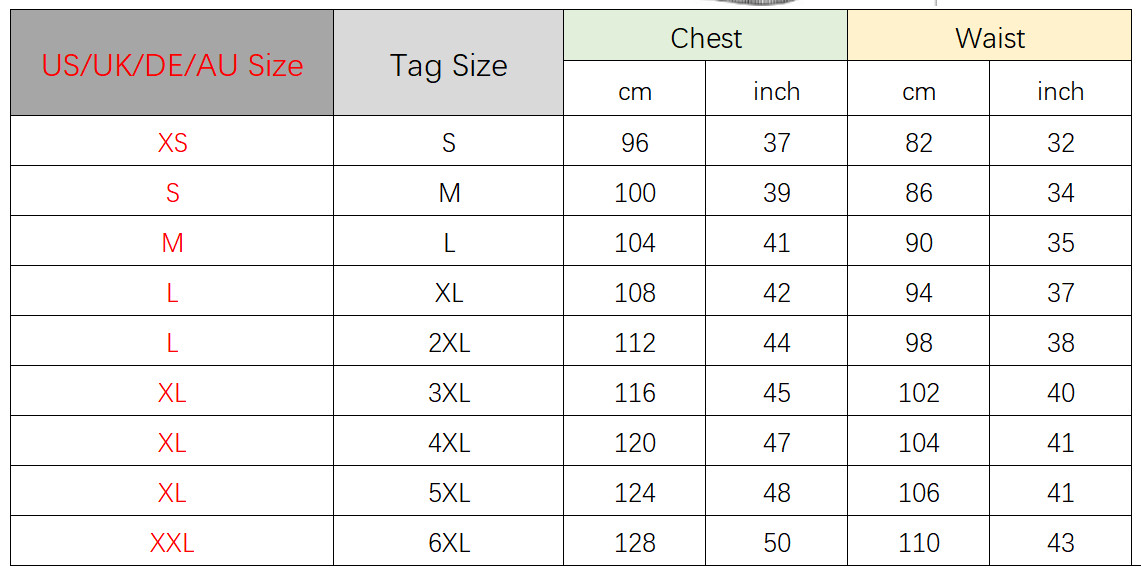Select waist value 102 cm
The image size is (1141, 575).
(919, 392)
